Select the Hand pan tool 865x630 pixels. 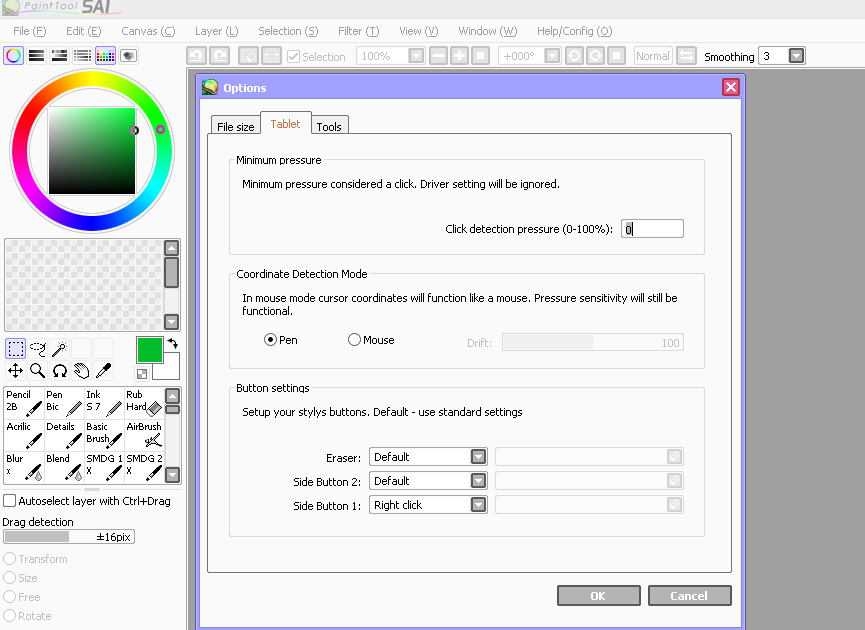[82, 371]
